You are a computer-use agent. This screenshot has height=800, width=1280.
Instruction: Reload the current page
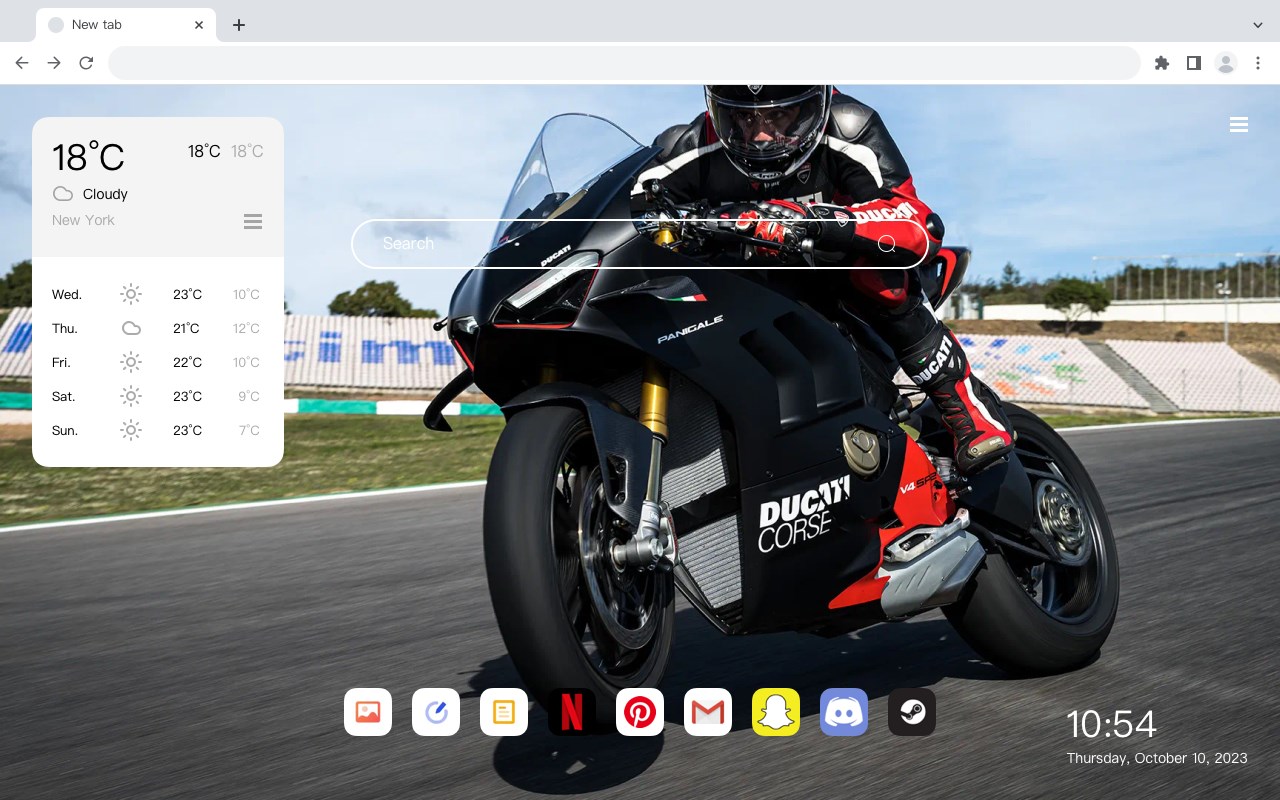(86, 63)
